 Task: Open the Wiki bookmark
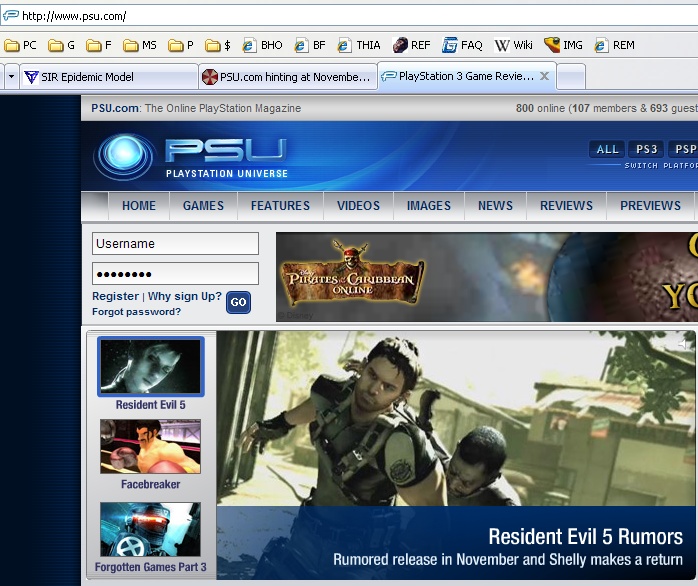pyautogui.click(x=514, y=45)
